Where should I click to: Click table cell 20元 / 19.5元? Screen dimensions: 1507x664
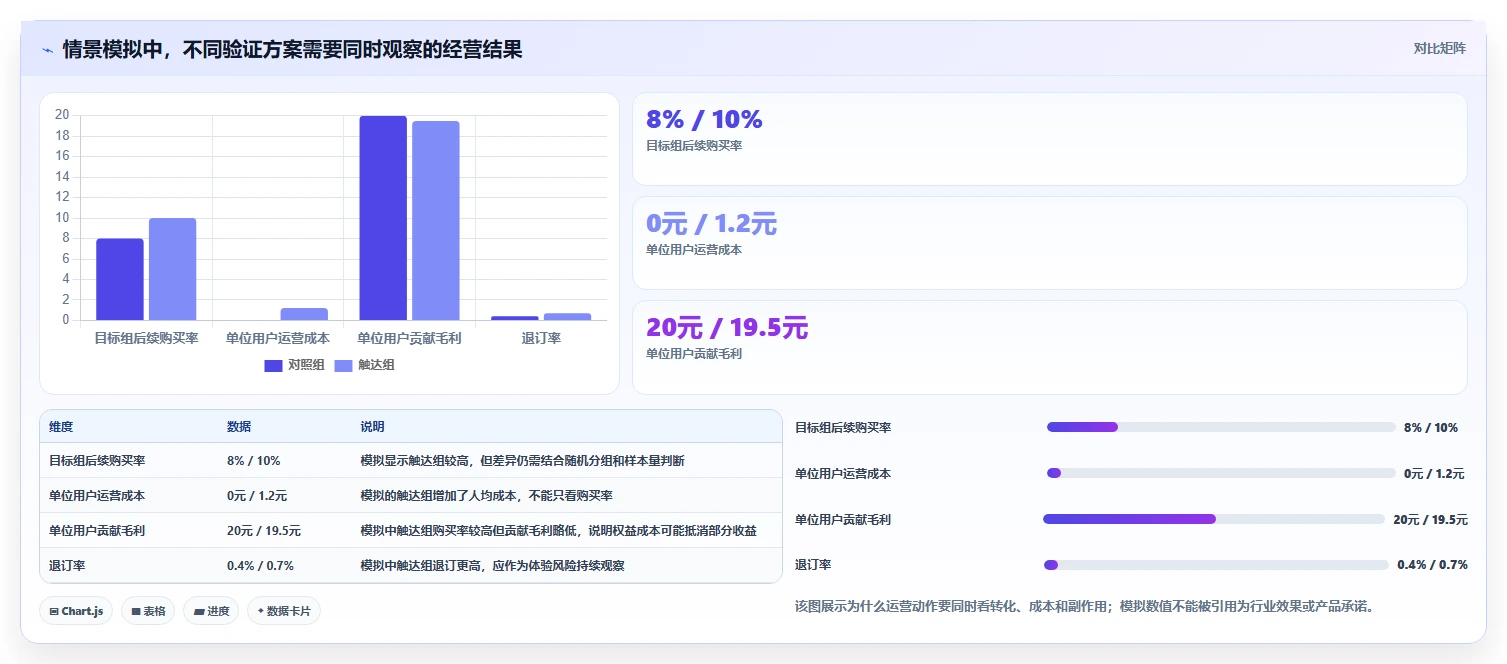point(264,531)
